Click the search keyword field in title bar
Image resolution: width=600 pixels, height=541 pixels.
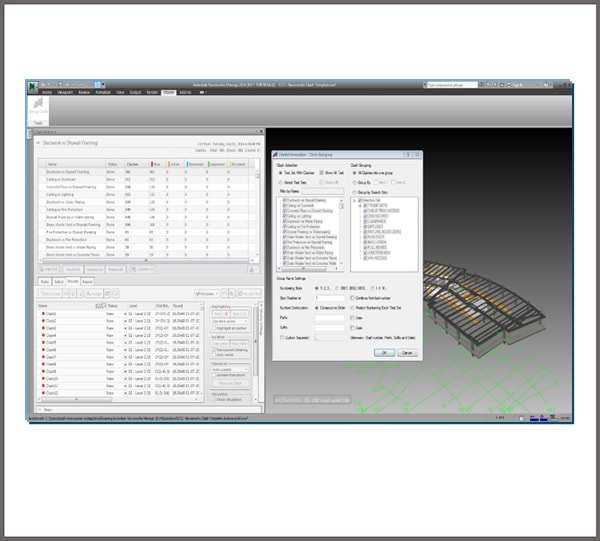pyautogui.click(x=452, y=85)
